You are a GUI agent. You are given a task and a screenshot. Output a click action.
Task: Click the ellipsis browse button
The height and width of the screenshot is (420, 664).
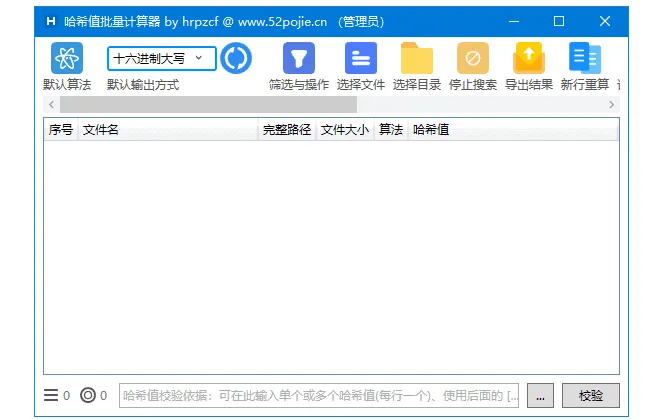[x=540, y=396]
